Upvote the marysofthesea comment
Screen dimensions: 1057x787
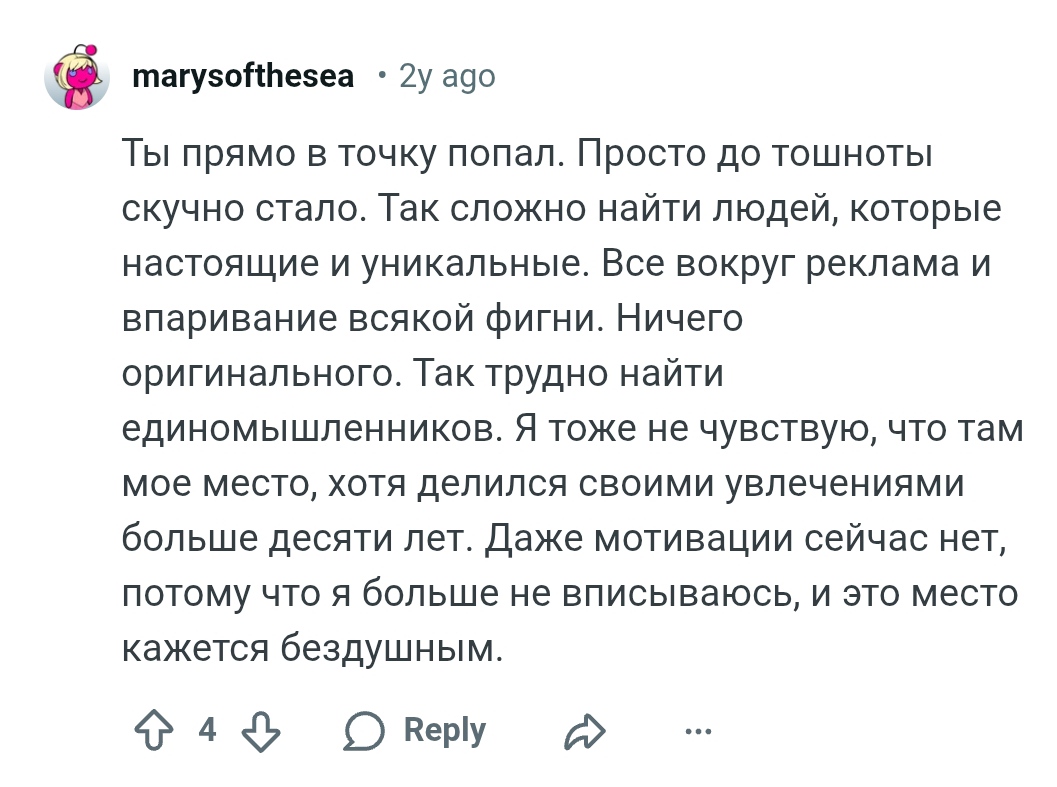pyautogui.click(x=152, y=731)
